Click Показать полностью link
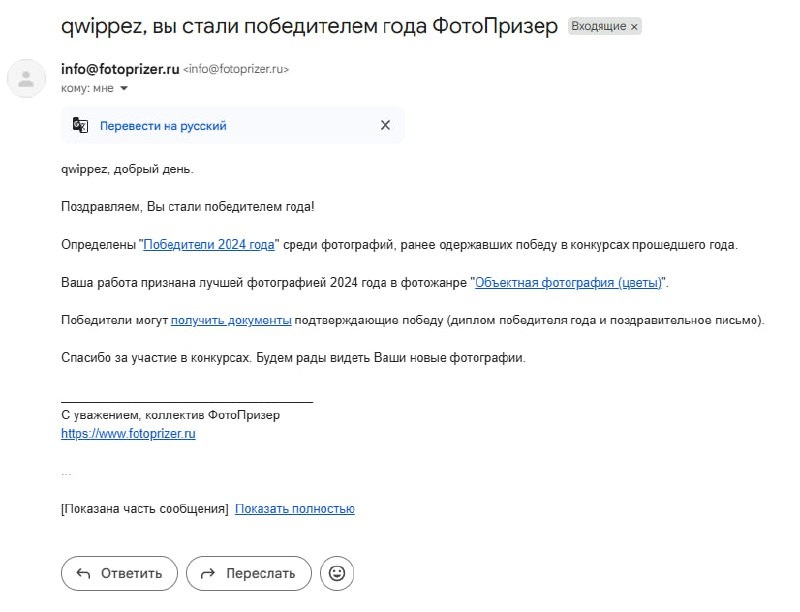 coord(294,509)
